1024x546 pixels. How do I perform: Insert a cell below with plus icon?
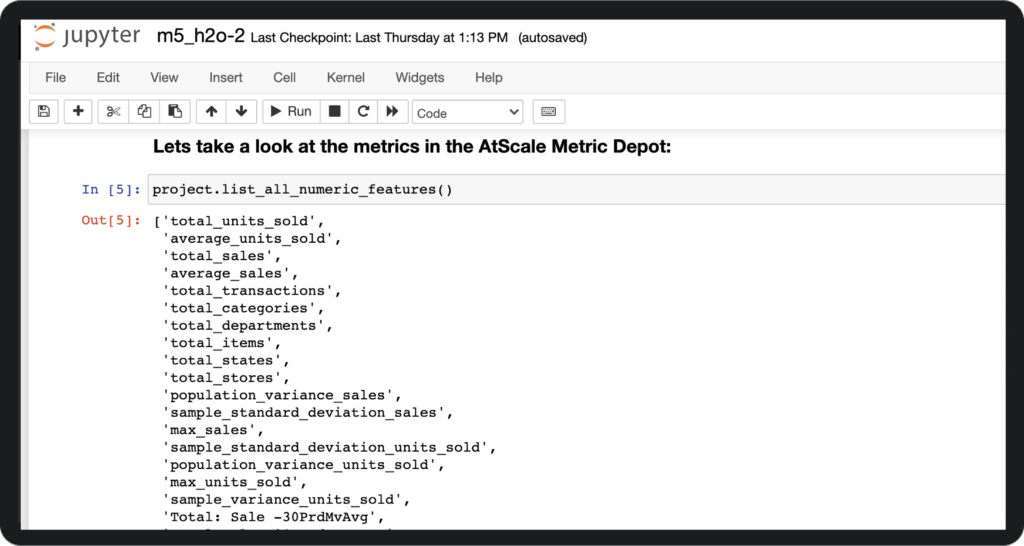(x=78, y=112)
